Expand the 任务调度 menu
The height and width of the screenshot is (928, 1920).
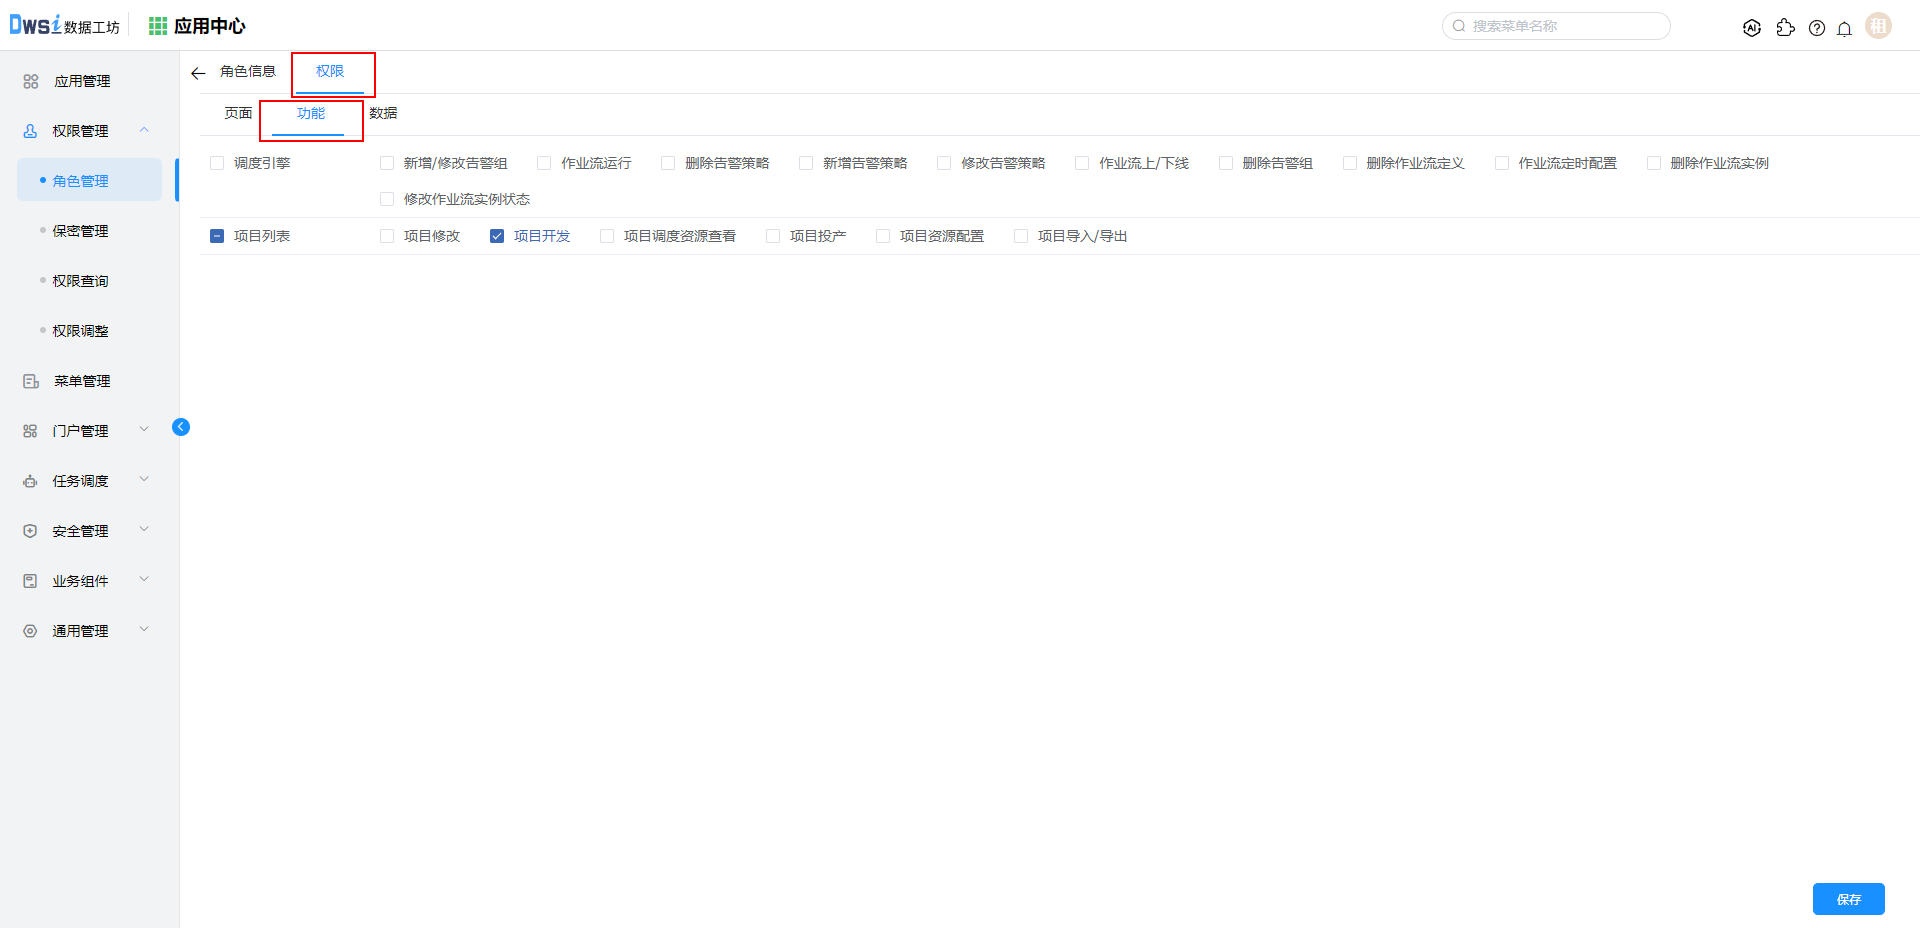tap(144, 480)
